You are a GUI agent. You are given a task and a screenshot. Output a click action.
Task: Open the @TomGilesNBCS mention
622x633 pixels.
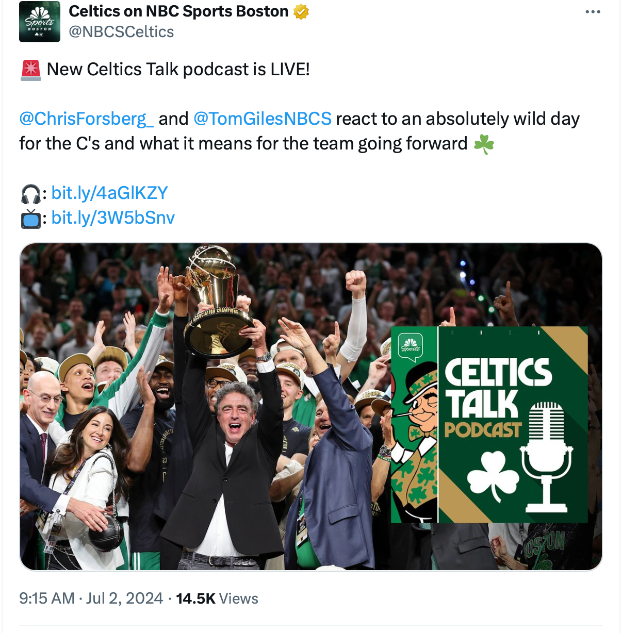click(x=262, y=119)
